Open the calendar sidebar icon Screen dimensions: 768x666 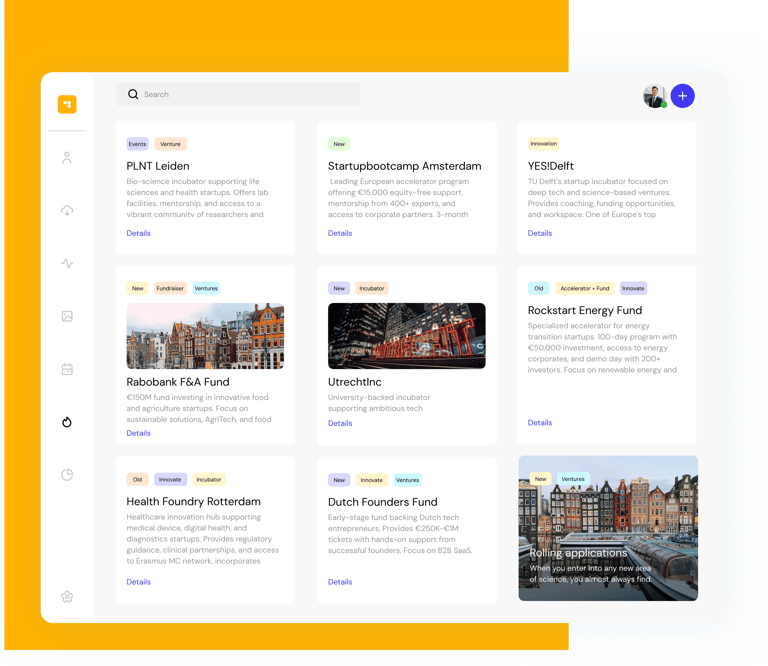[x=67, y=369]
